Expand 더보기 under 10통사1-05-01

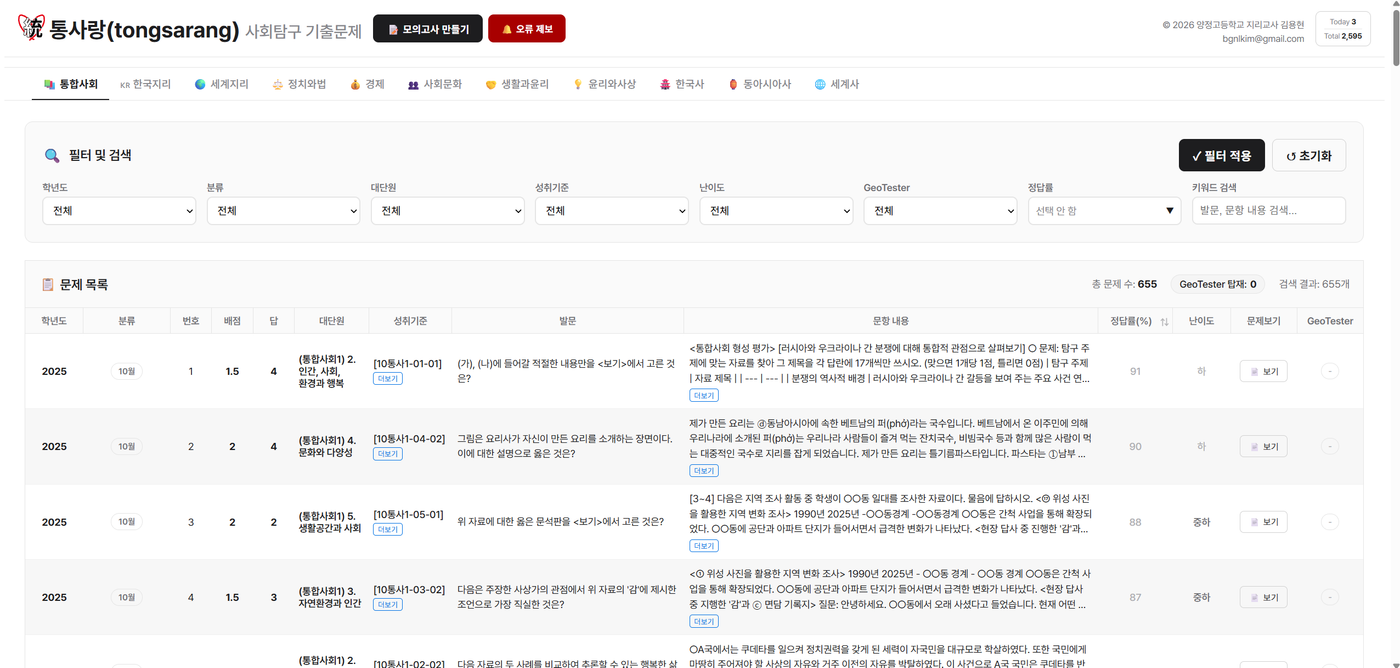pyautogui.click(x=387, y=529)
